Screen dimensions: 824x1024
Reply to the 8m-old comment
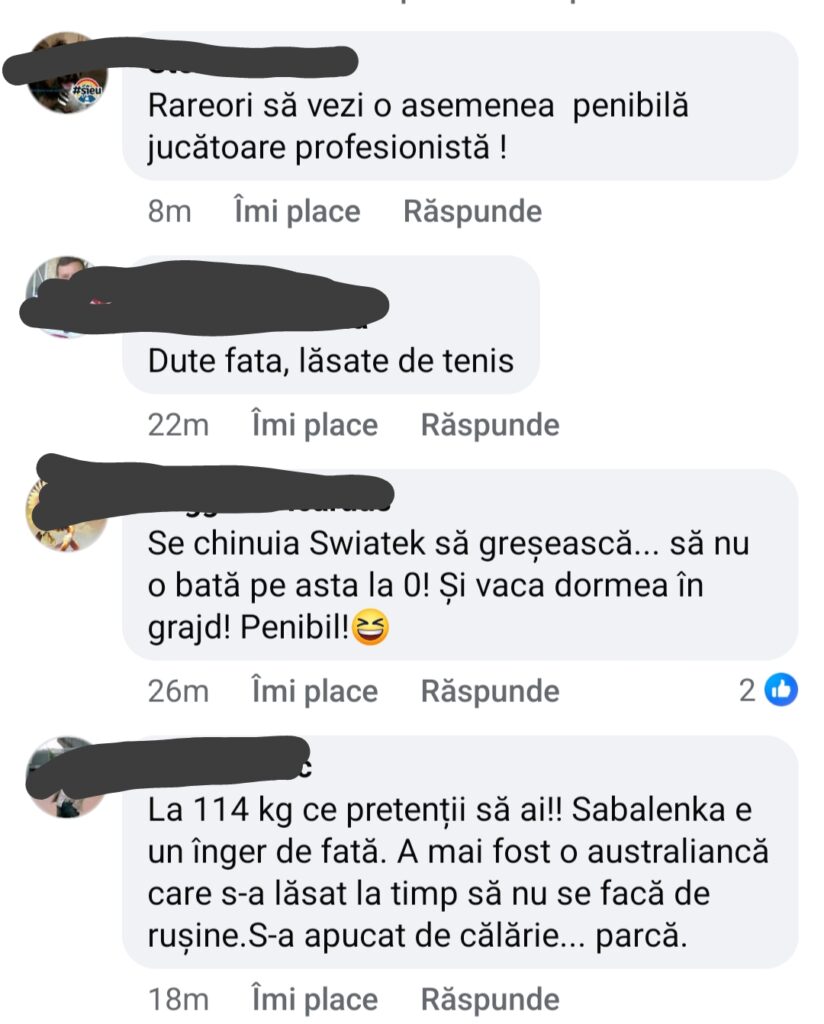[x=473, y=212]
